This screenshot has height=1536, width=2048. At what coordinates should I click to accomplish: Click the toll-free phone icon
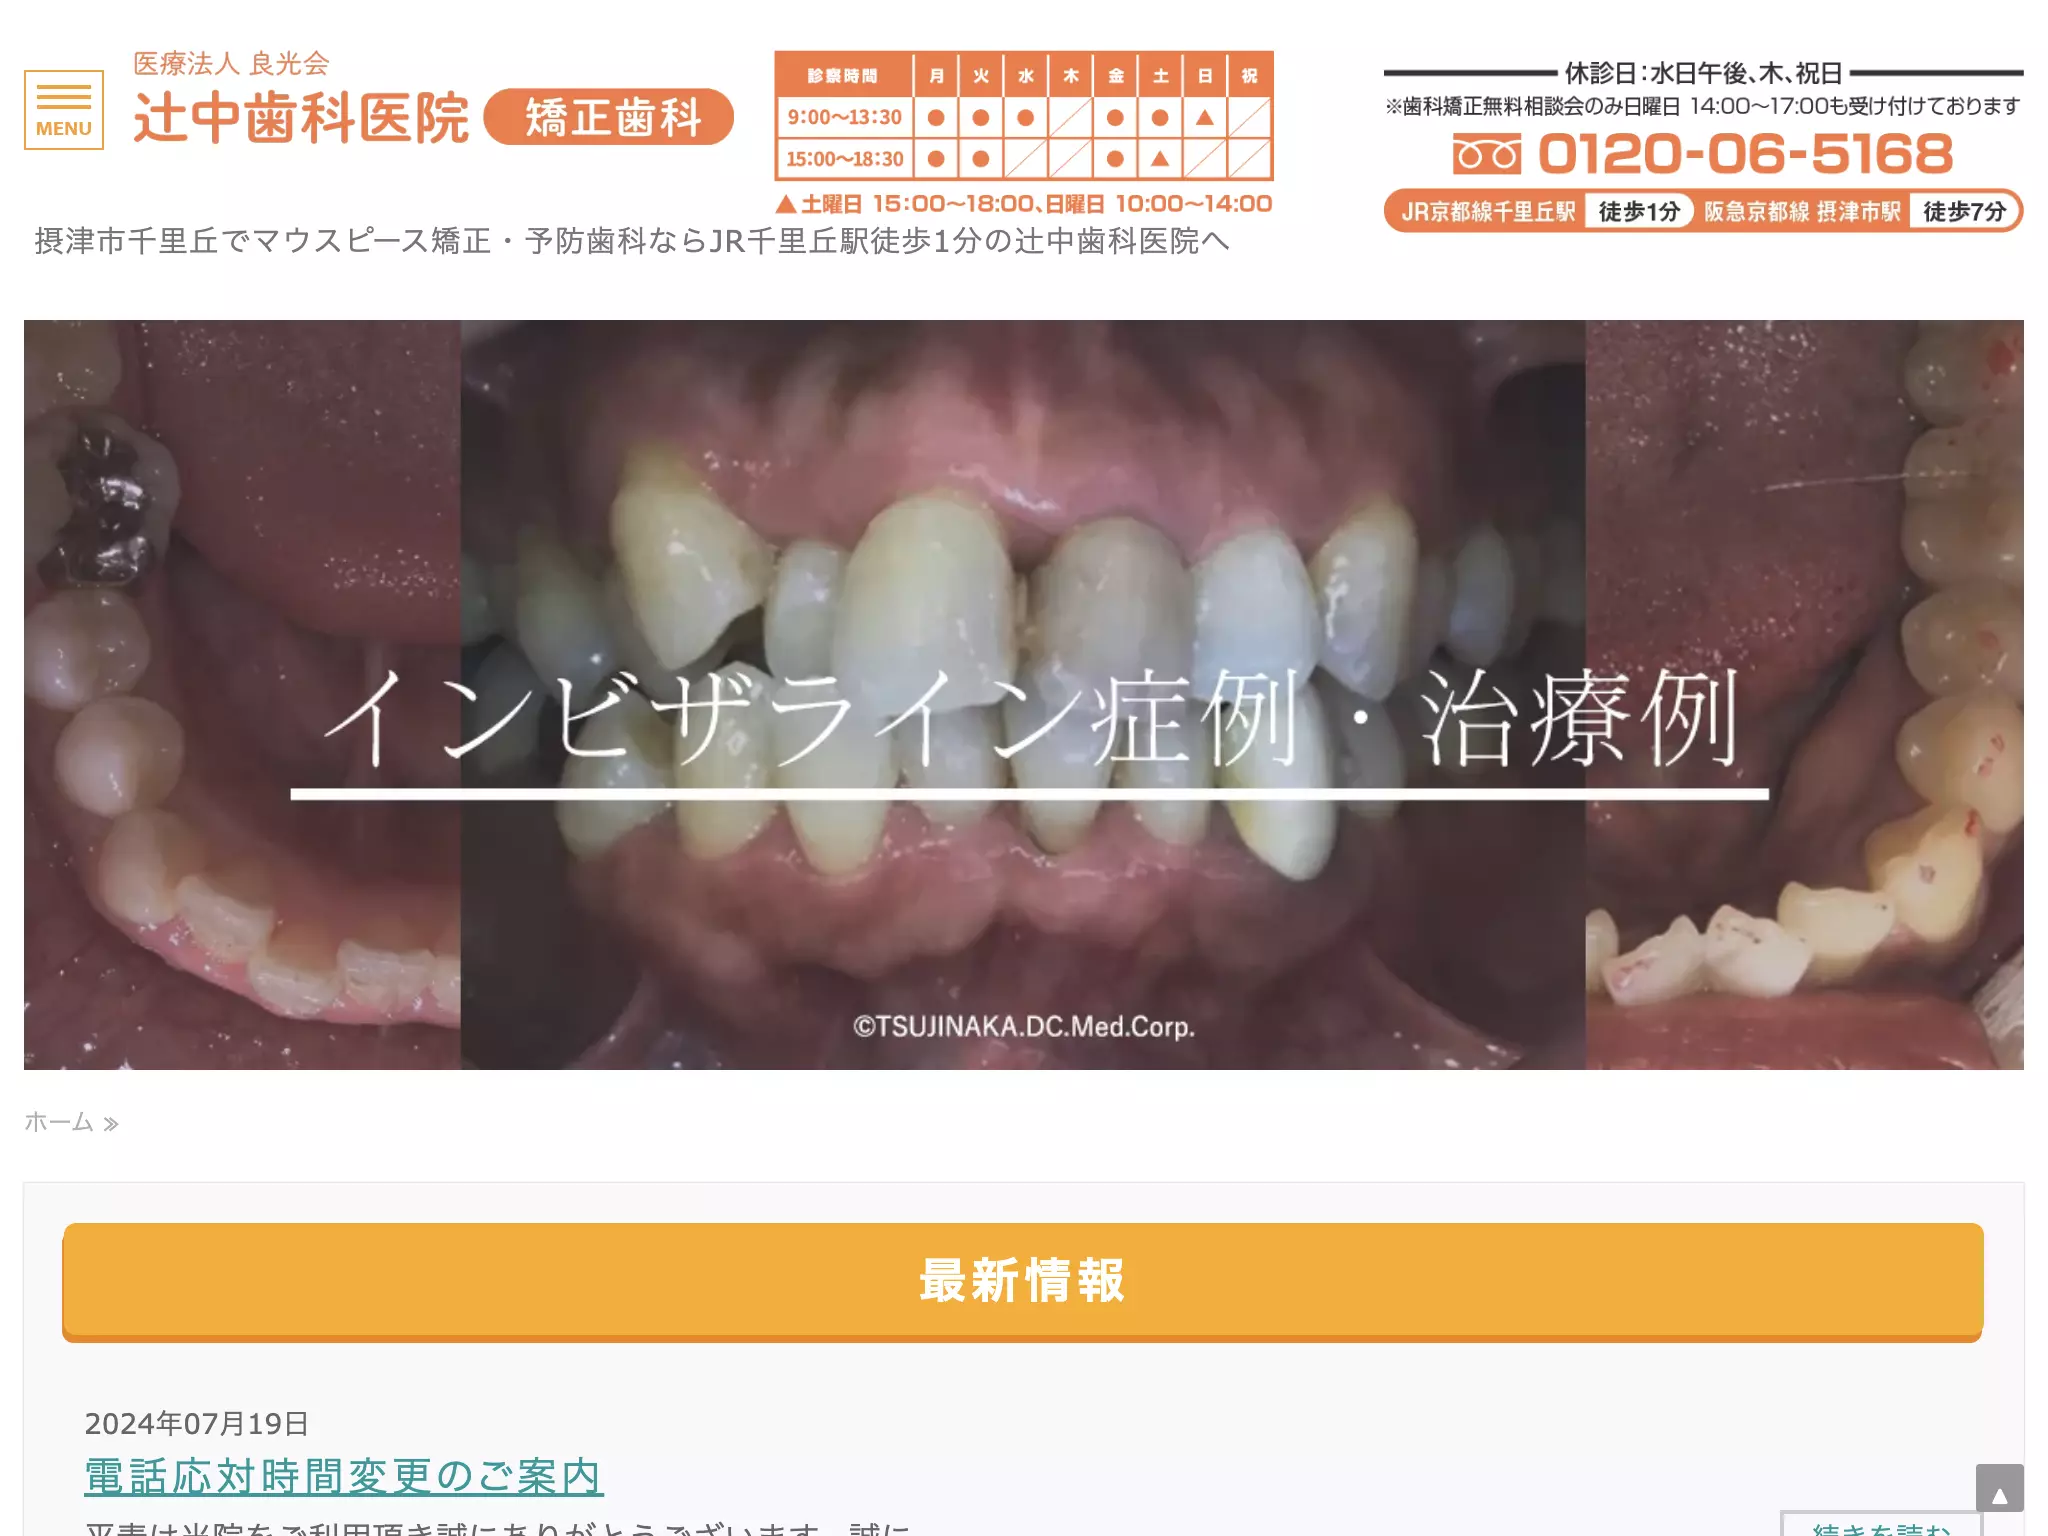pyautogui.click(x=1487, y=154)
